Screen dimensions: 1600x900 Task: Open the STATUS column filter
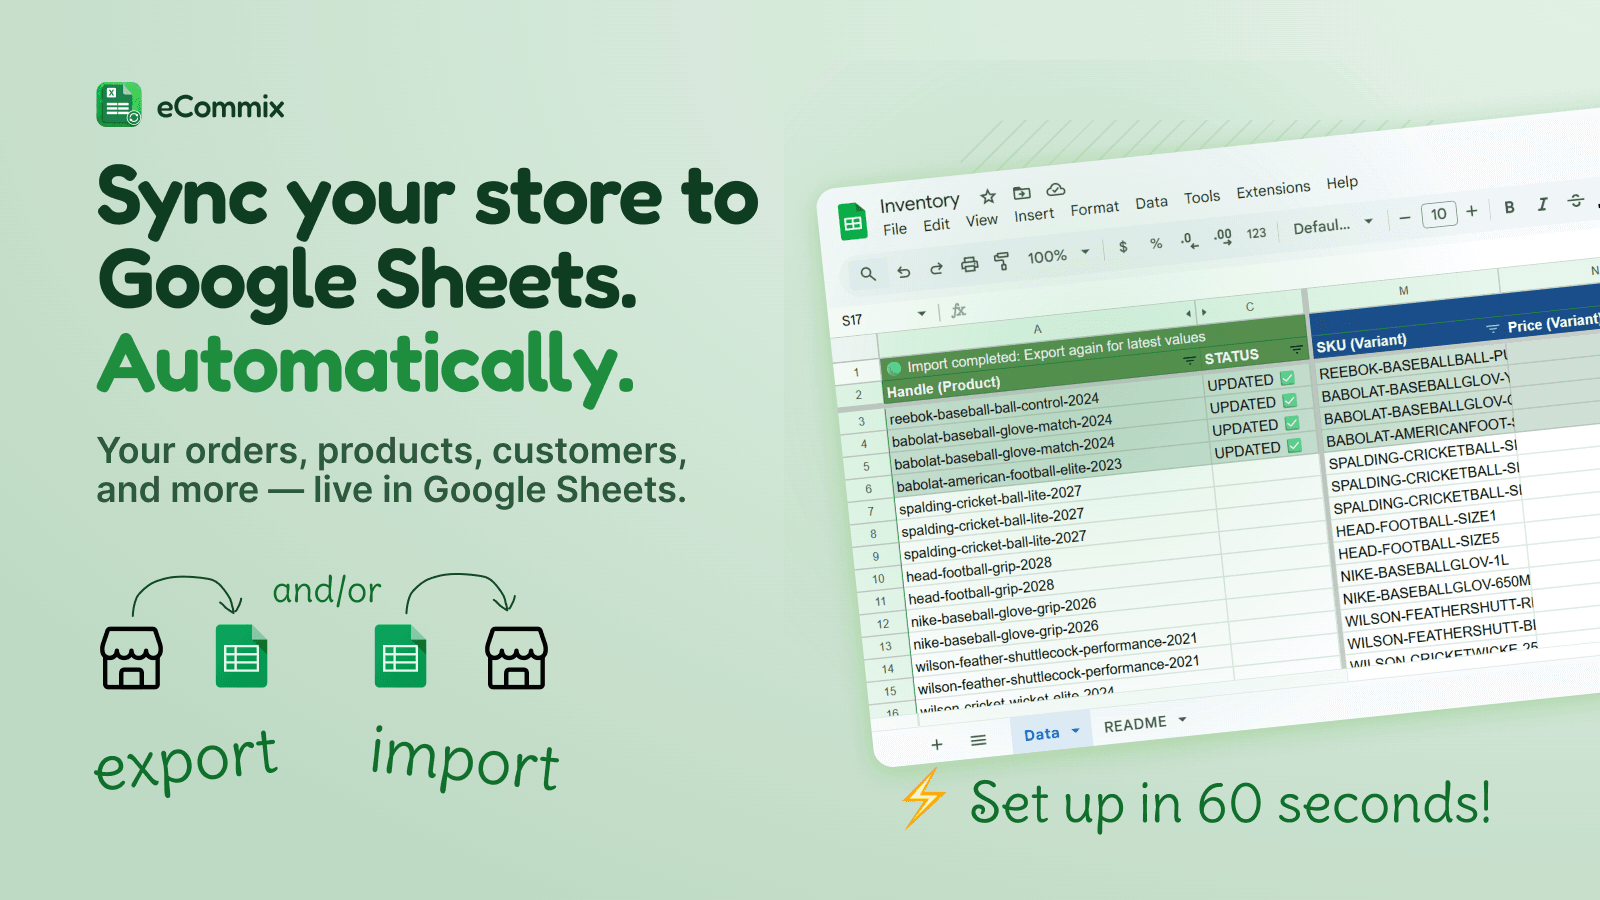coord(1296,349)
